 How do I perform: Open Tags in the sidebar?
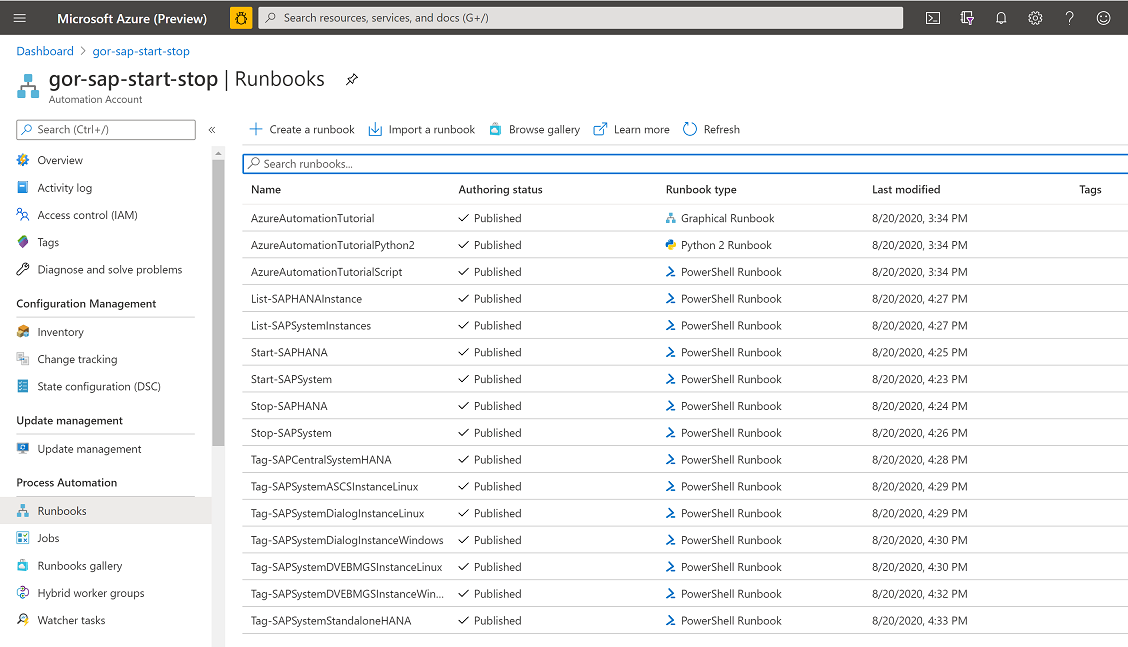point(48,243)
